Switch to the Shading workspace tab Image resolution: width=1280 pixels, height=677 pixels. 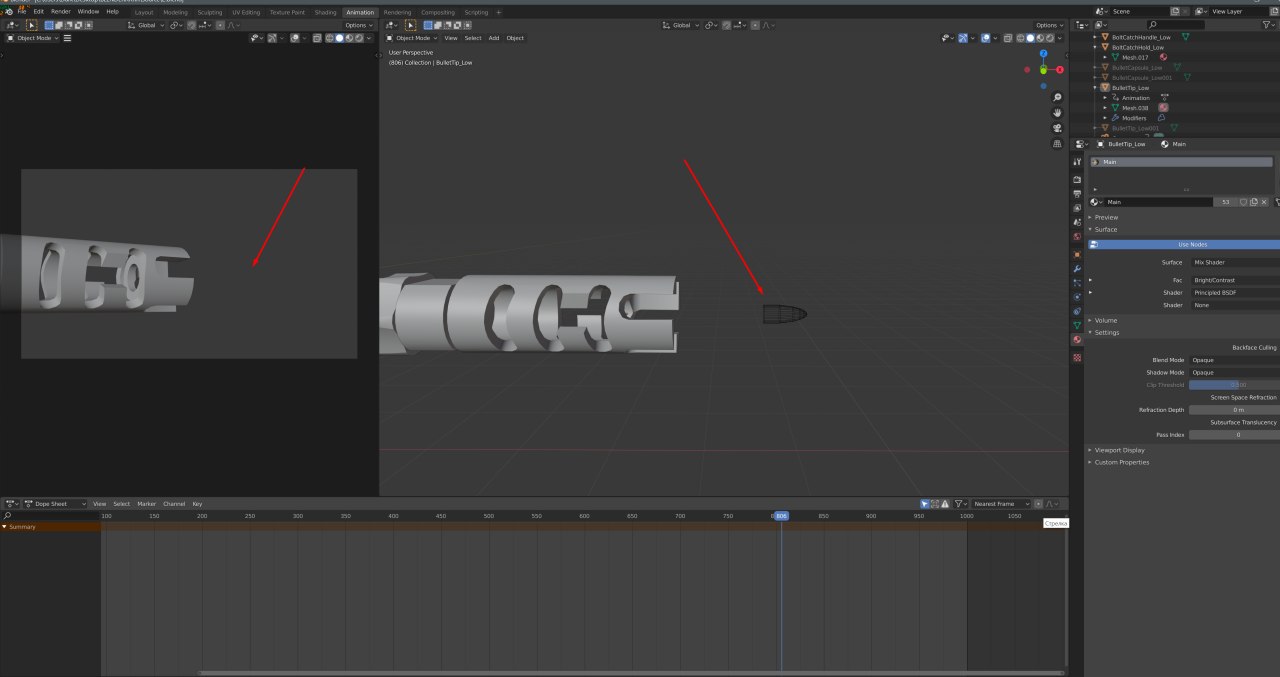(x=325, y=12)
